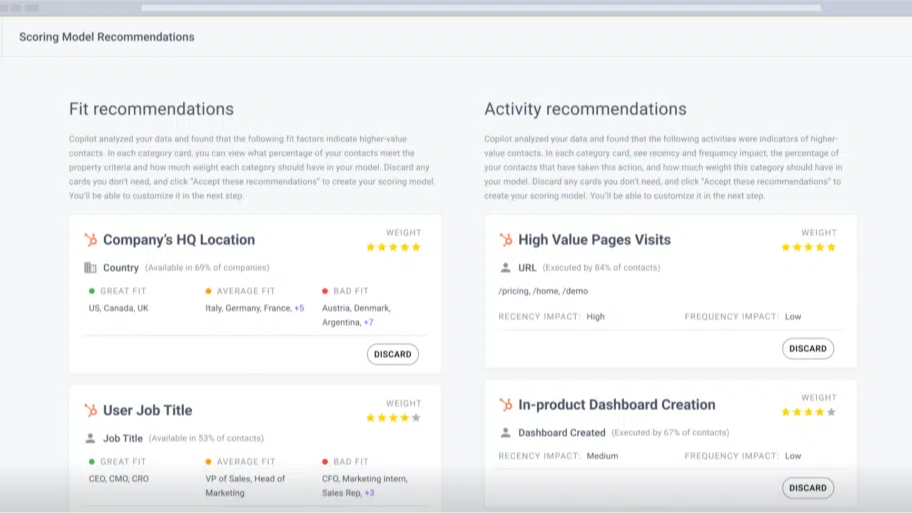Click the User Job Title card title

click(x=148, y=410)
